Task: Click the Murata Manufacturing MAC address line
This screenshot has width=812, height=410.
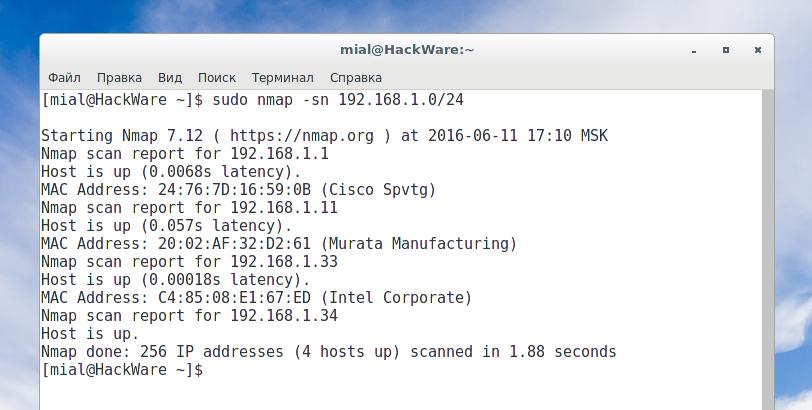Action: click(x=279, y=244)
